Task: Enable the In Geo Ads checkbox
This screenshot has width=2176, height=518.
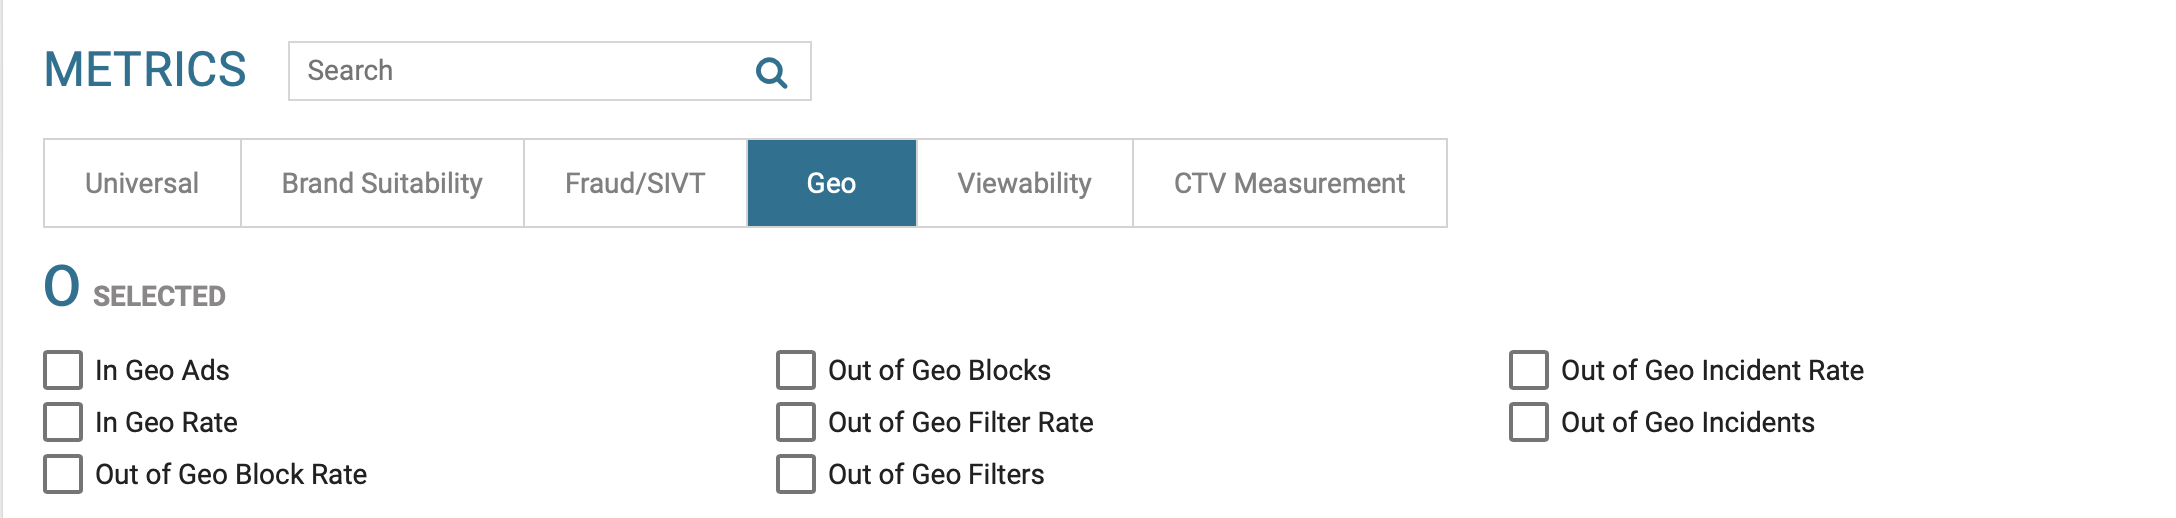Action: 63,370
